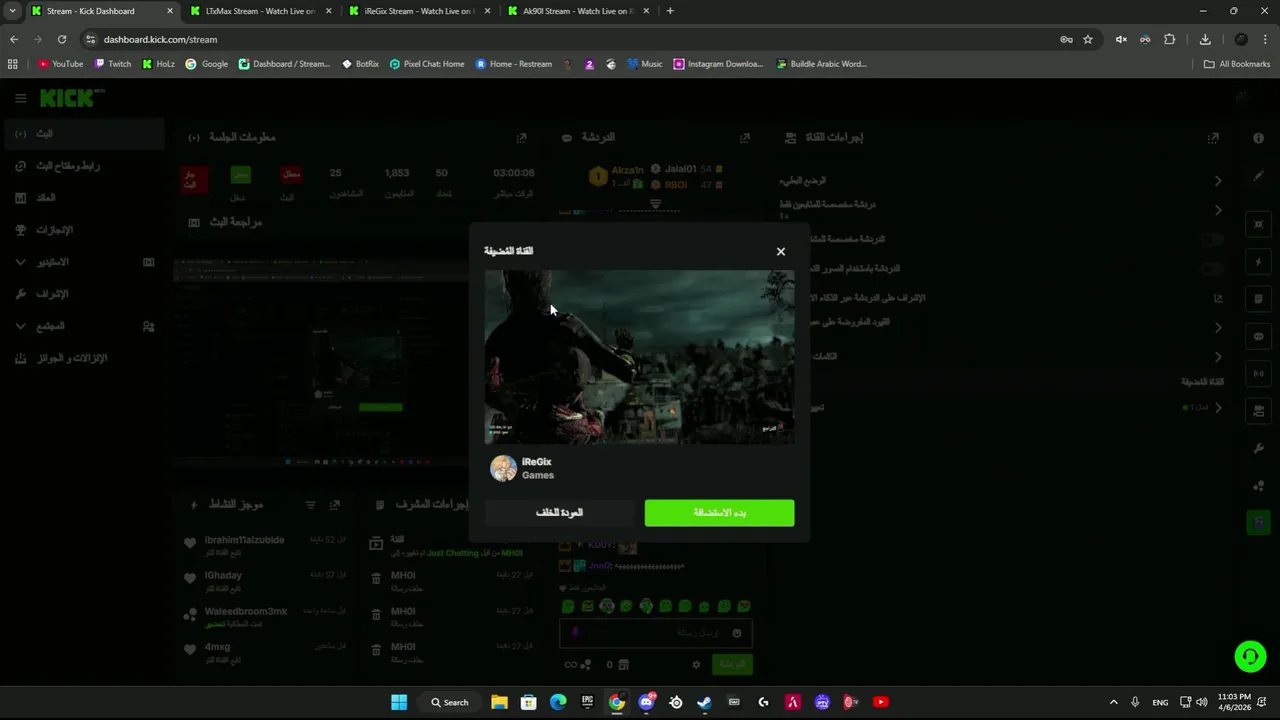This screenshot has width=1280, height=720.
Task: Open the ENG language switcher
Action: [x=1160, y=702]
